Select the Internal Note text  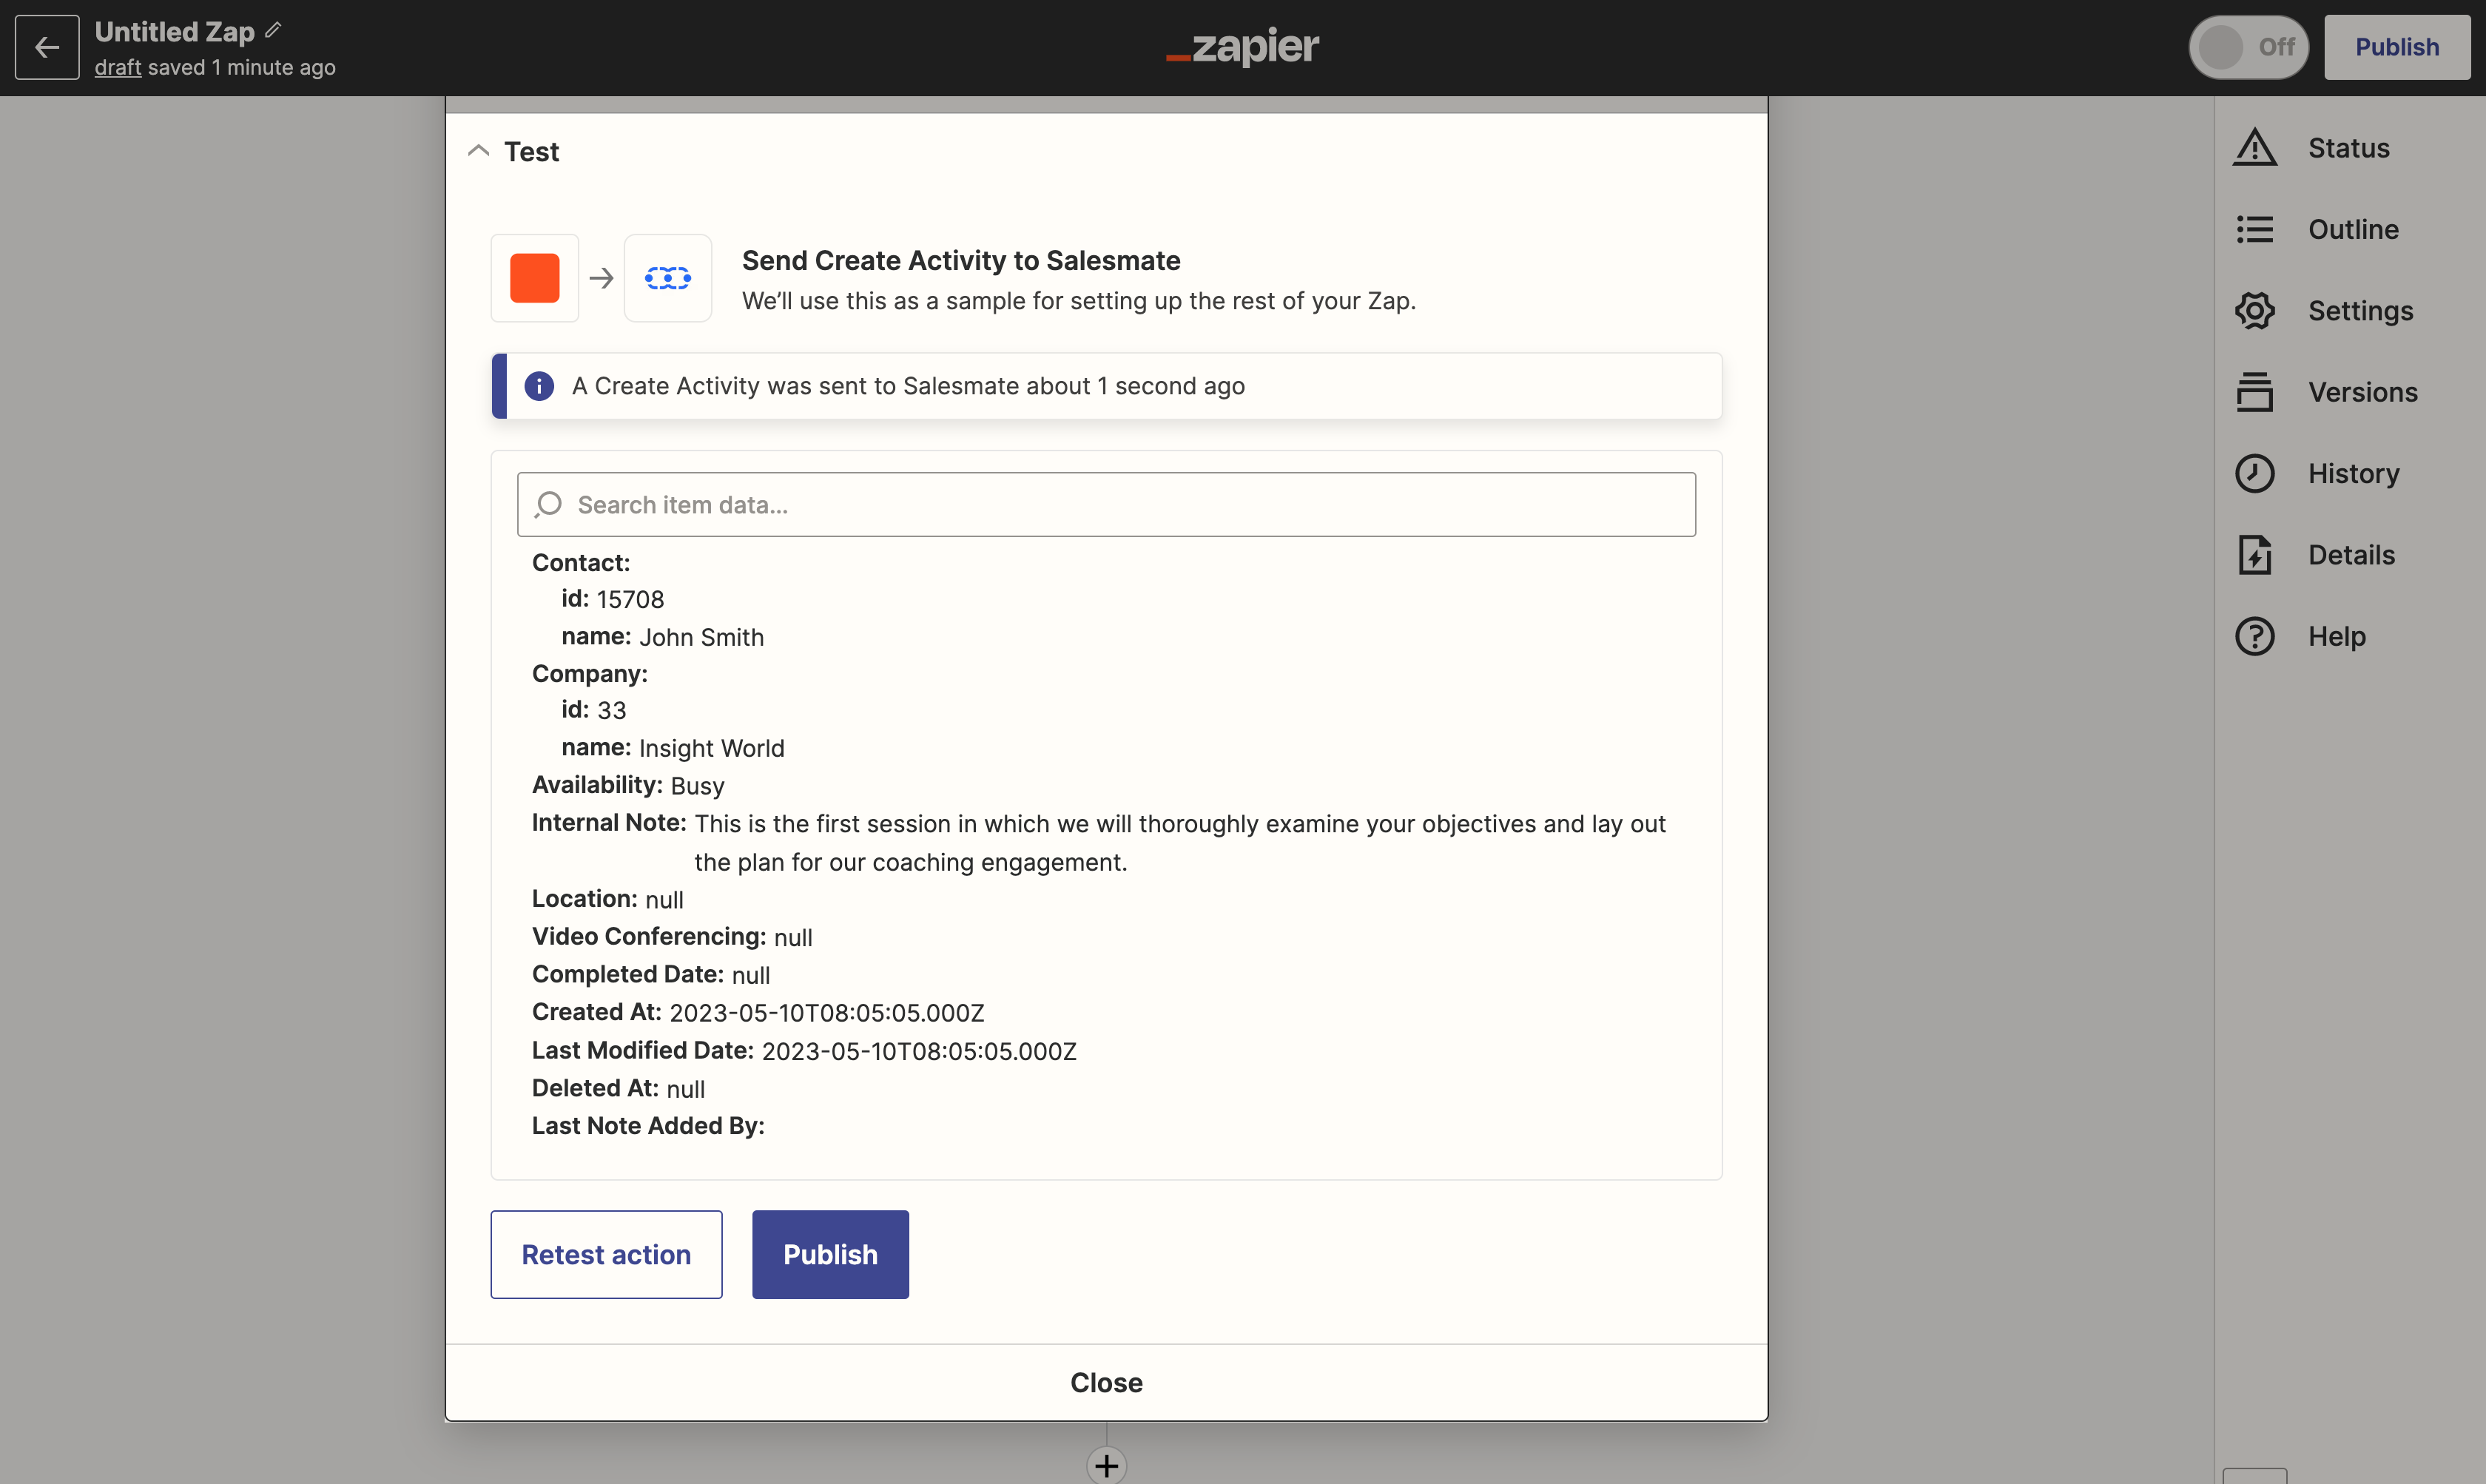[1180, 843]
